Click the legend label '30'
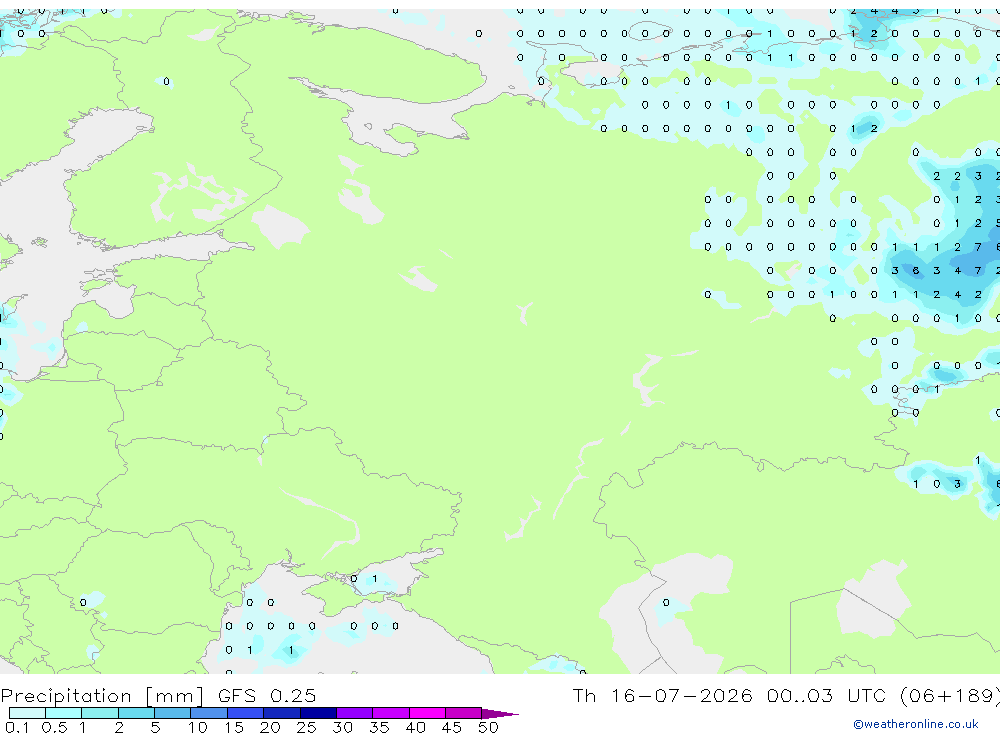The image size is (1000, 733). pyautogui.click(x=342, y=727)
